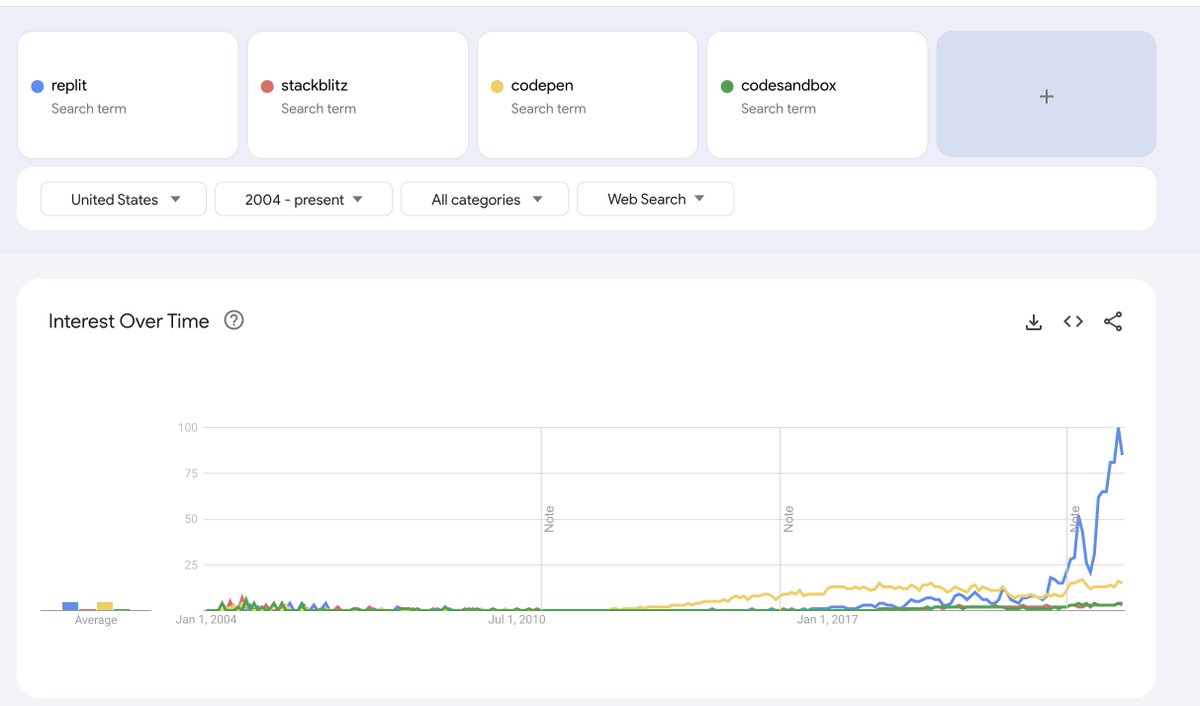Viewport: 1200px width, 706px height.
Task: Edit the stackblitz search term card
Action: [x=358, y=95]
